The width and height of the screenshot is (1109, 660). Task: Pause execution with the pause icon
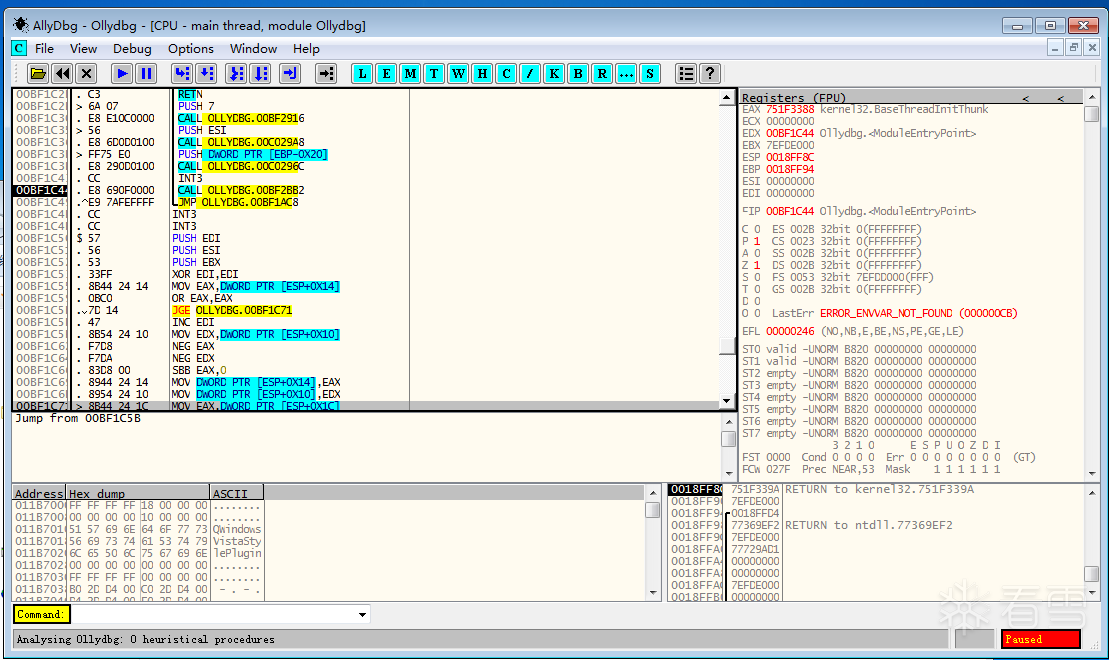pyautogui.click(x=146, y=74)
